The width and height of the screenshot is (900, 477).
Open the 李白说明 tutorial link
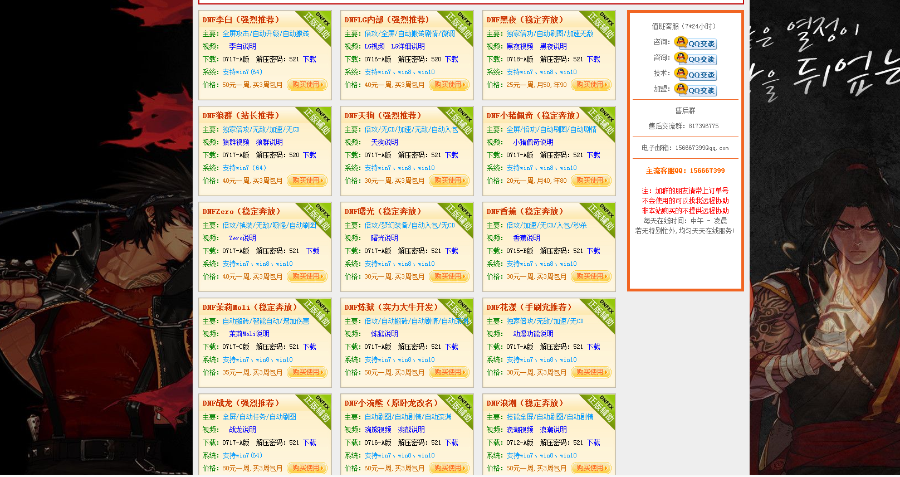click(x=243, y=46)
